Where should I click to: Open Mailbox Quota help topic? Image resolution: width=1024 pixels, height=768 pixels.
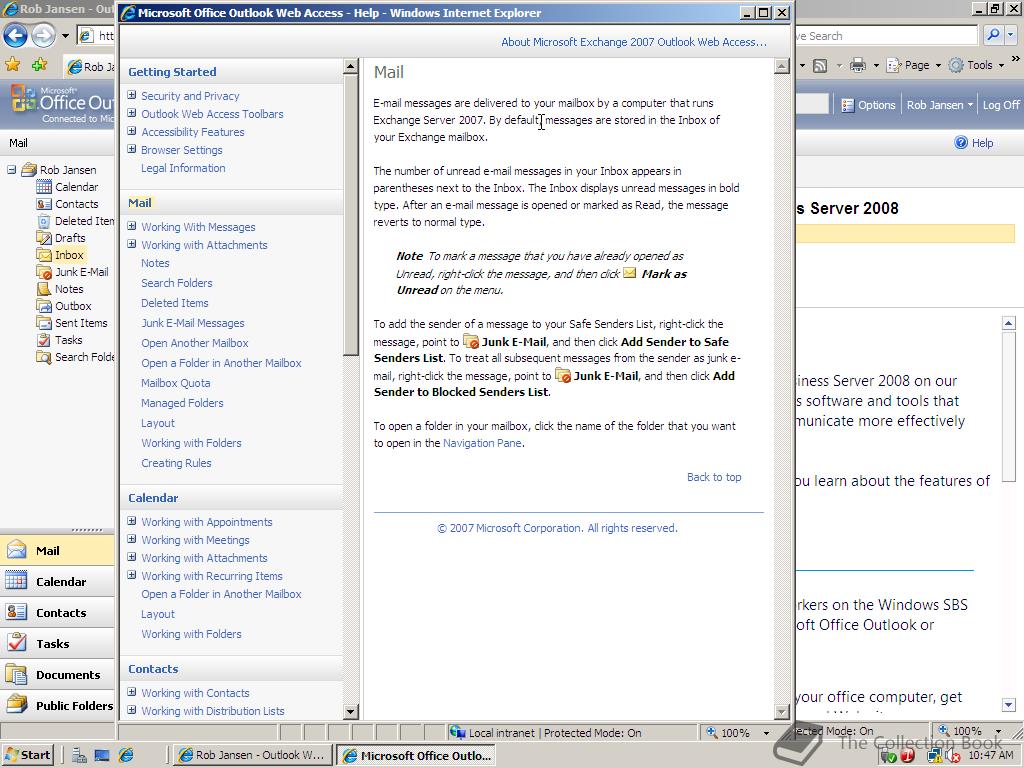click(176, 383)
